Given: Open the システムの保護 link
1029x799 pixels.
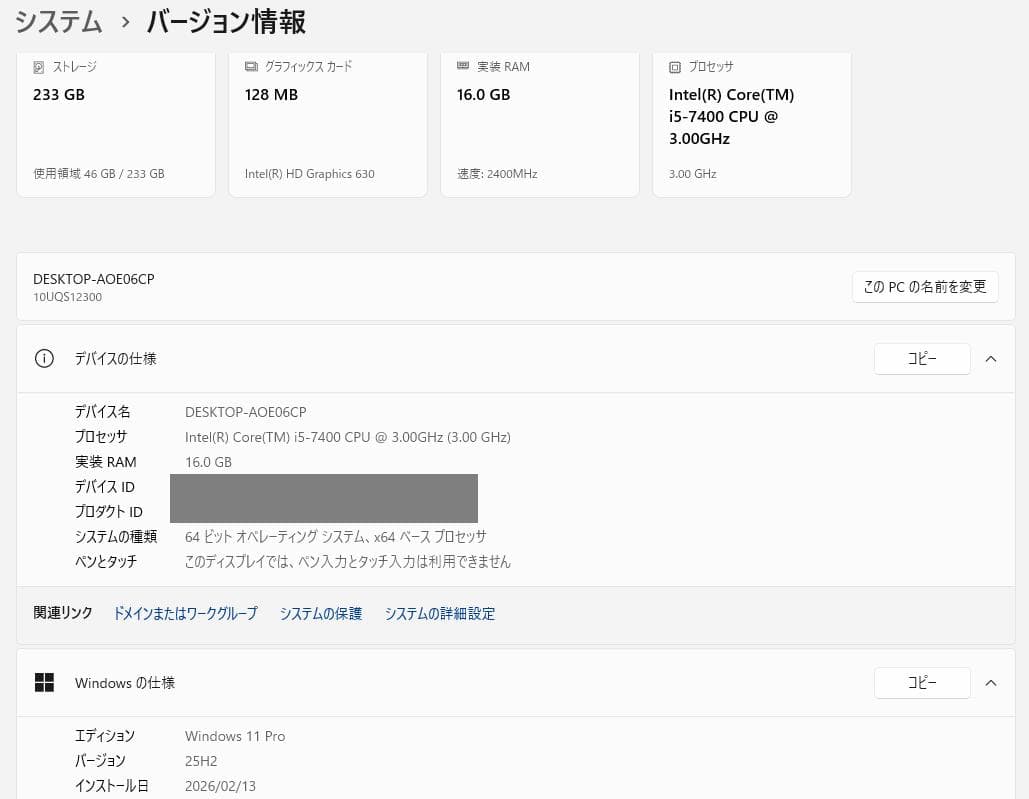Looking at the screenshot, I should click(x=320, y=613).
